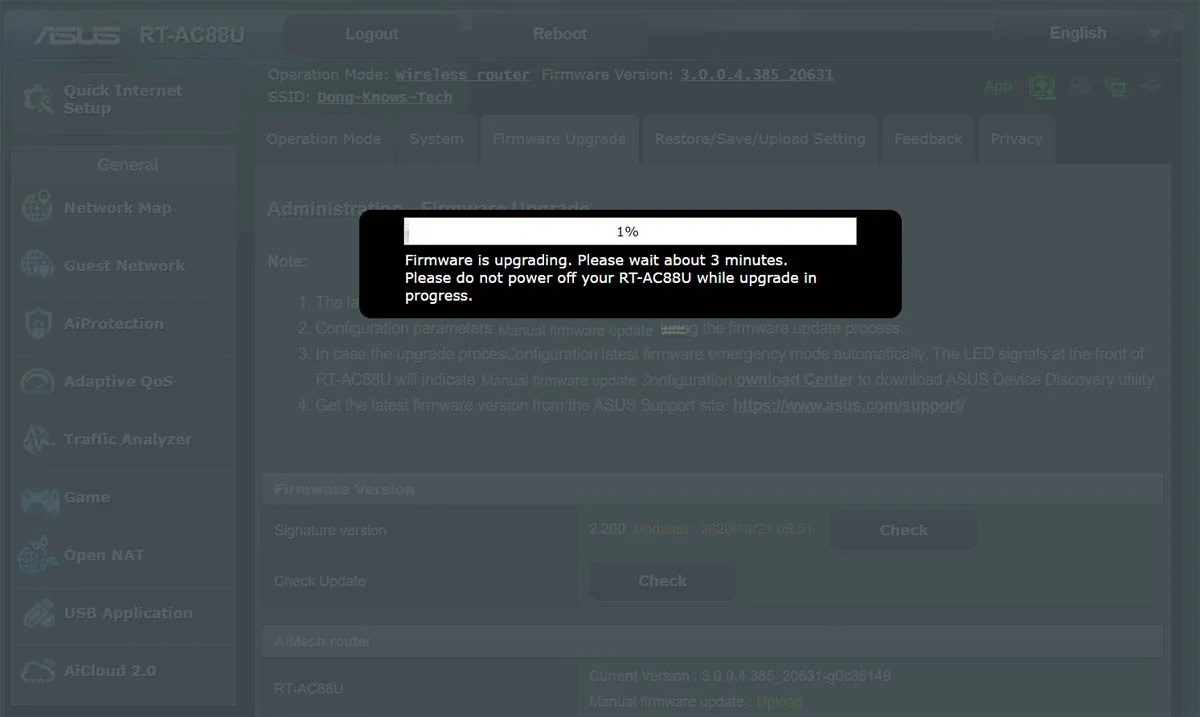
Task: Open Restore/Save/Upload Setting tab
Action: pyautogui.click(x=760, y=139)
